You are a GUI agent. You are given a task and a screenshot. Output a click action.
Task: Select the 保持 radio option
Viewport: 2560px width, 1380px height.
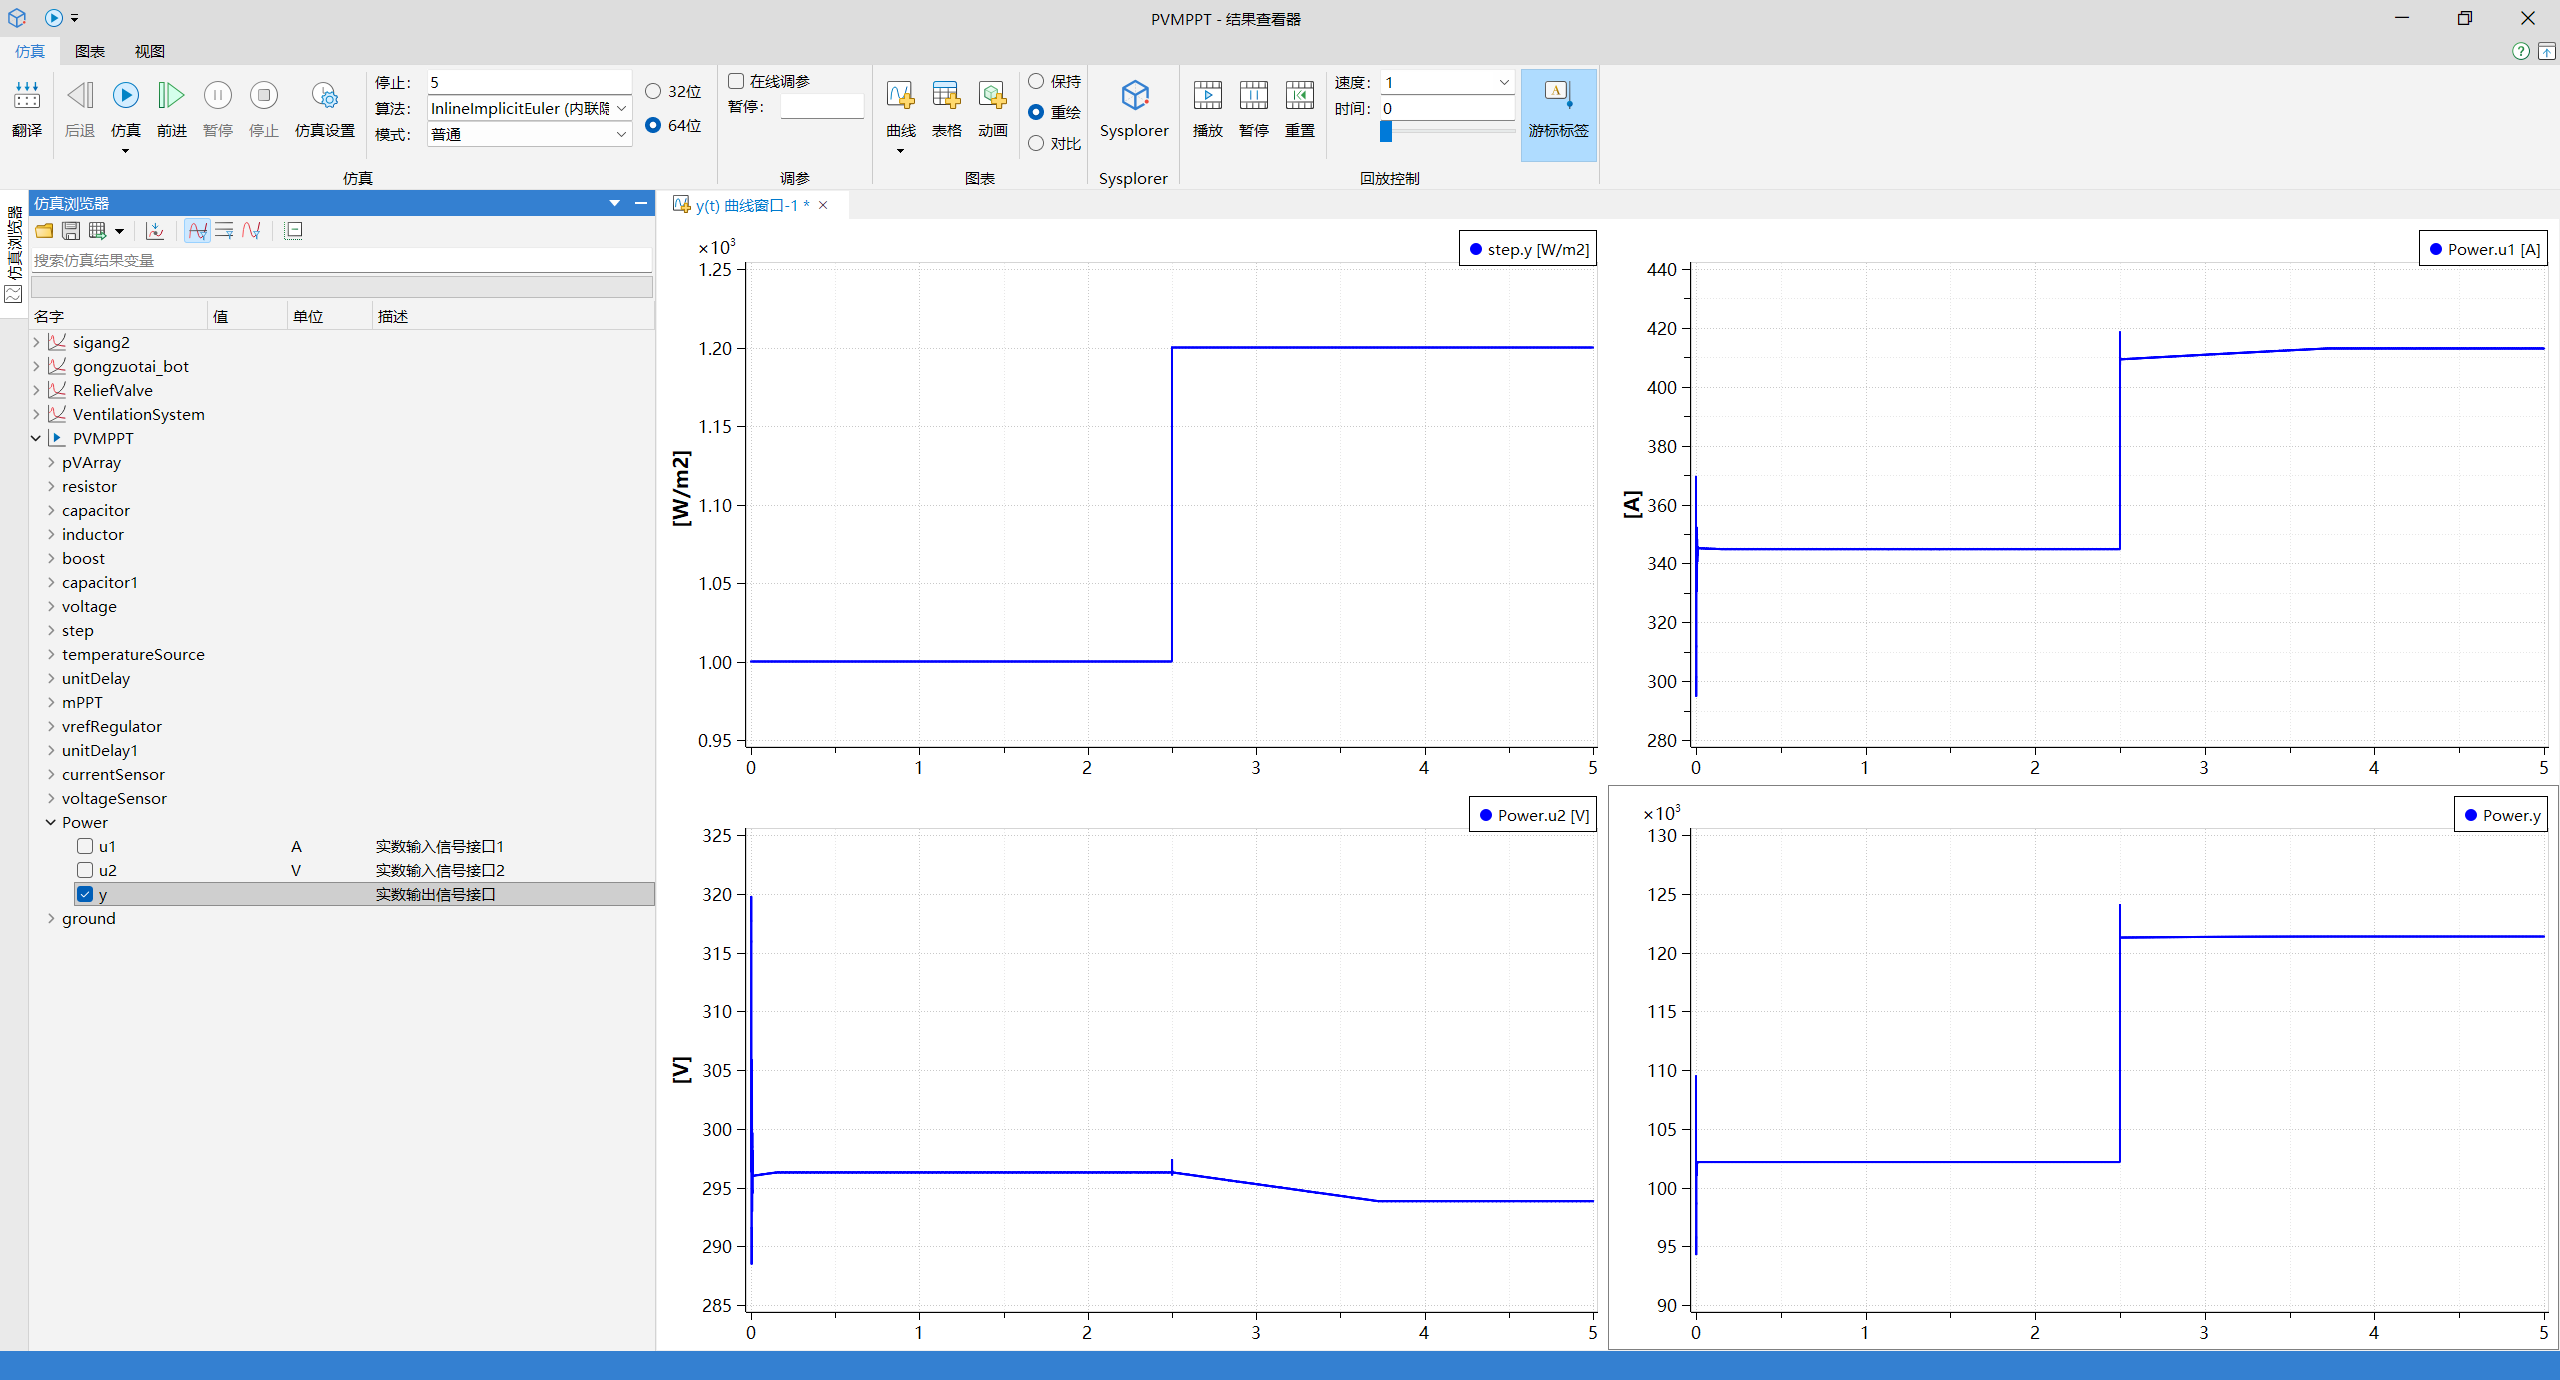pos(1036,81)
